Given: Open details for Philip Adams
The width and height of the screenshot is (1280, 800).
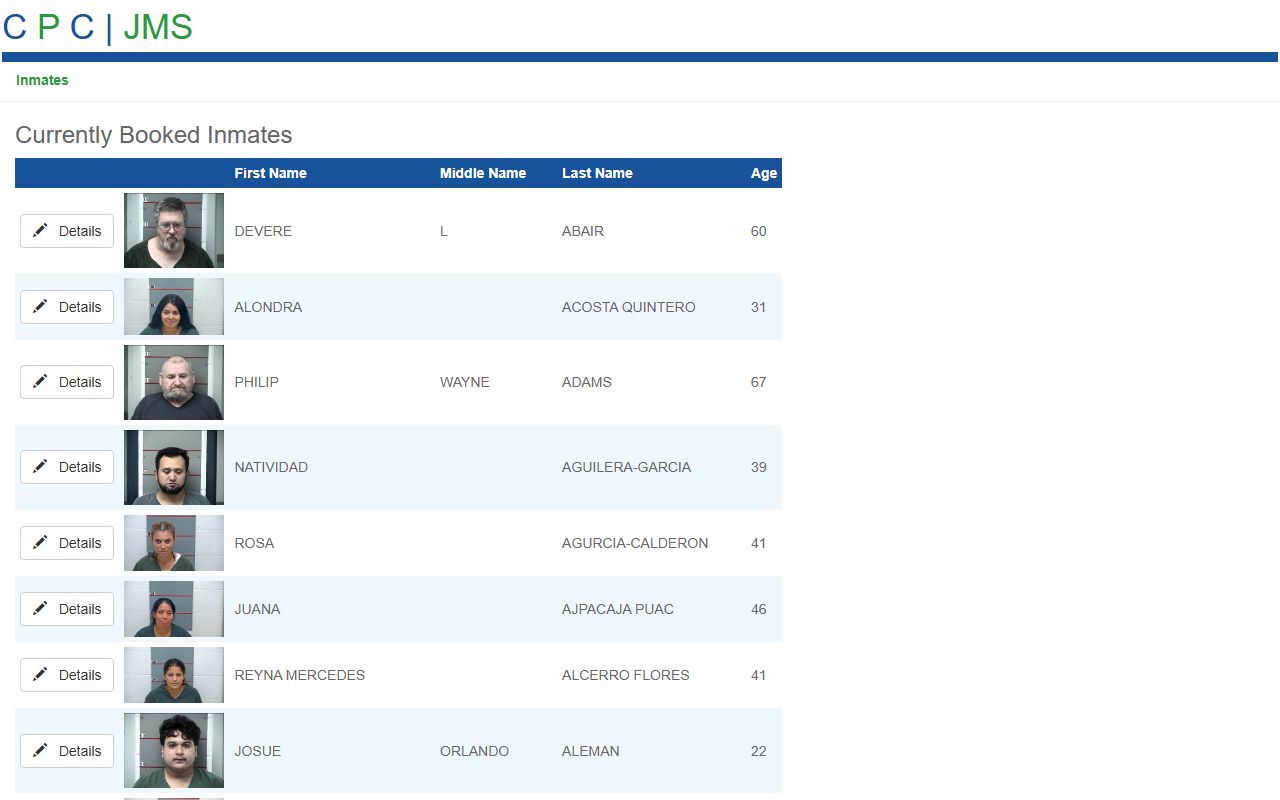Looking at the screenshot, I should point(67,382).
